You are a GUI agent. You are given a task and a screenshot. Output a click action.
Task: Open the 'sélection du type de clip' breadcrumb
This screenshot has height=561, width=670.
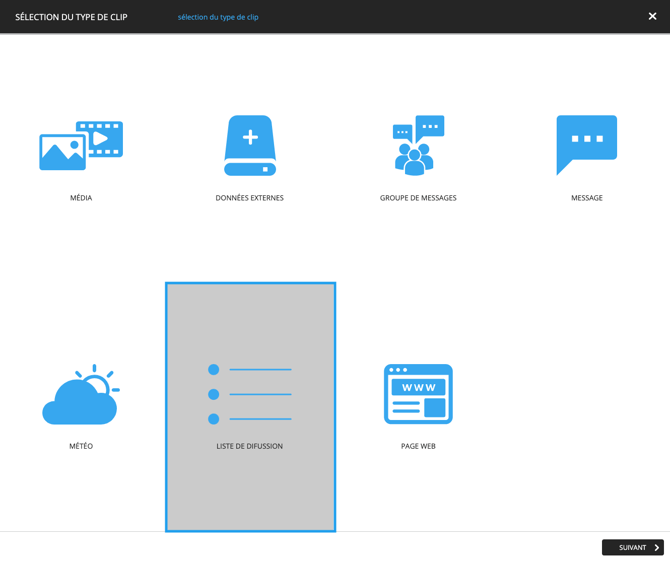[218, 17]
